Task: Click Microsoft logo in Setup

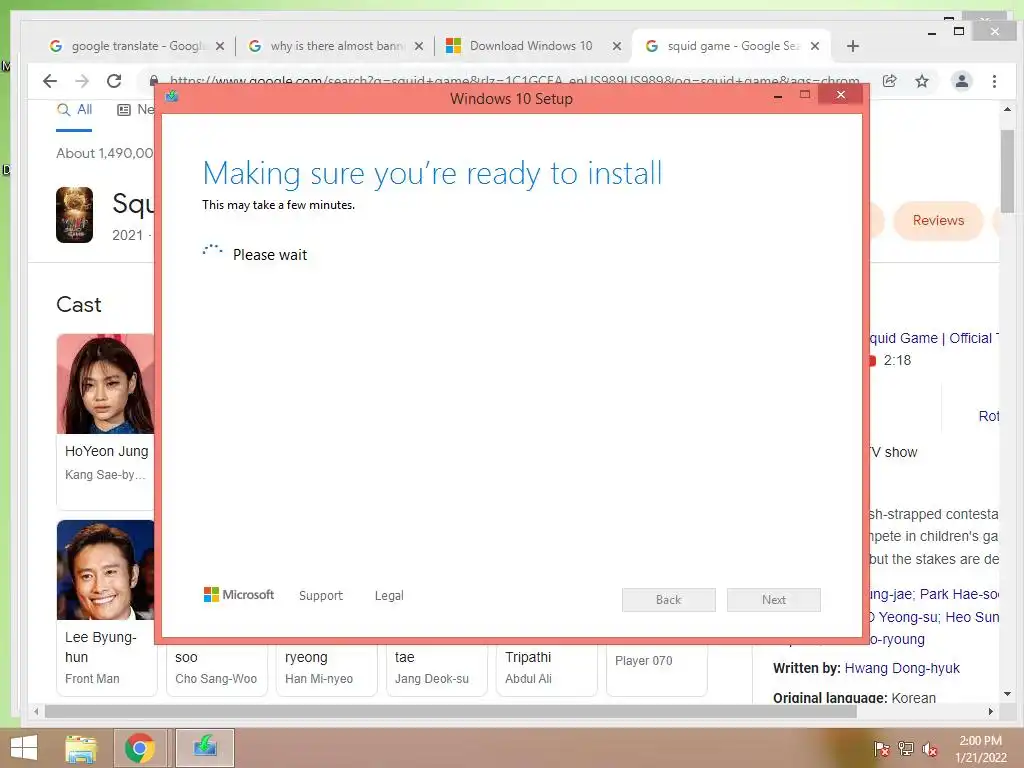Action: (x=238, y=595)
